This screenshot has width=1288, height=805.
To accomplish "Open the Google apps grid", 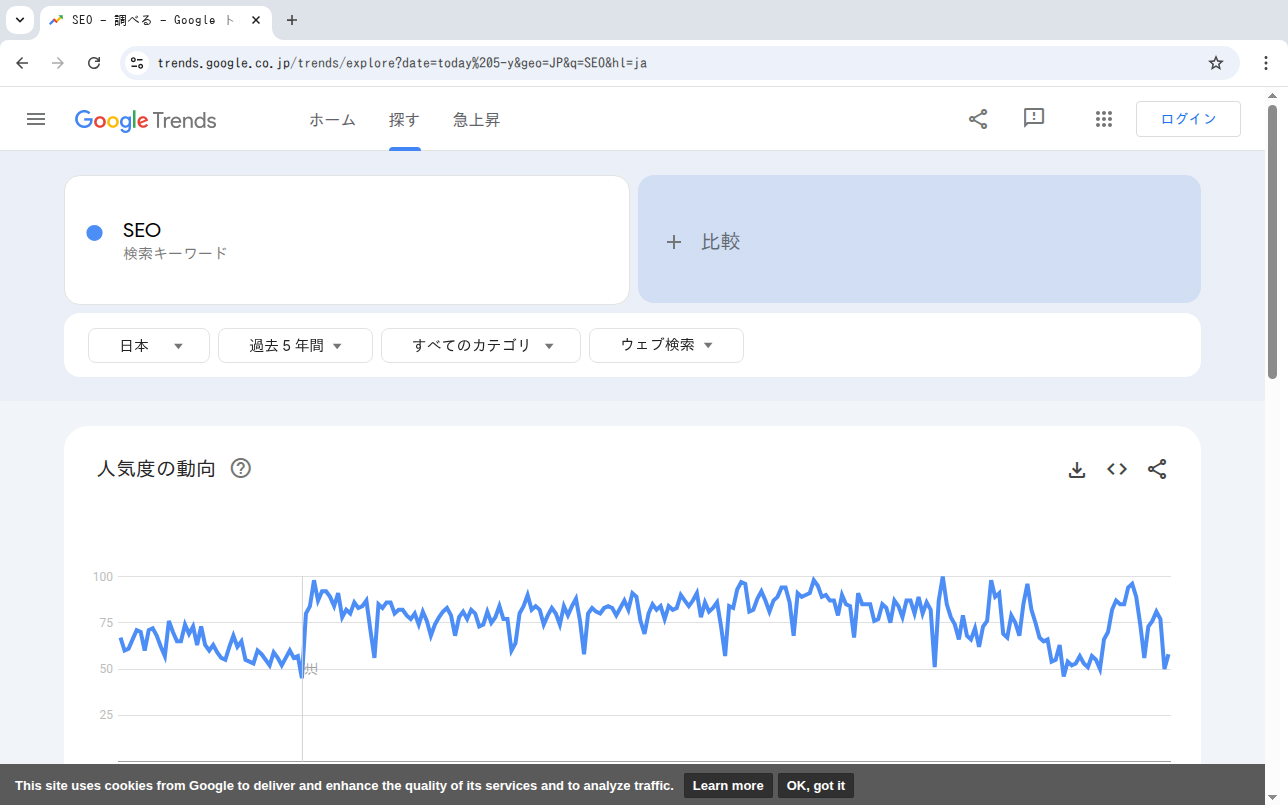I will [x=1104, y=118].
